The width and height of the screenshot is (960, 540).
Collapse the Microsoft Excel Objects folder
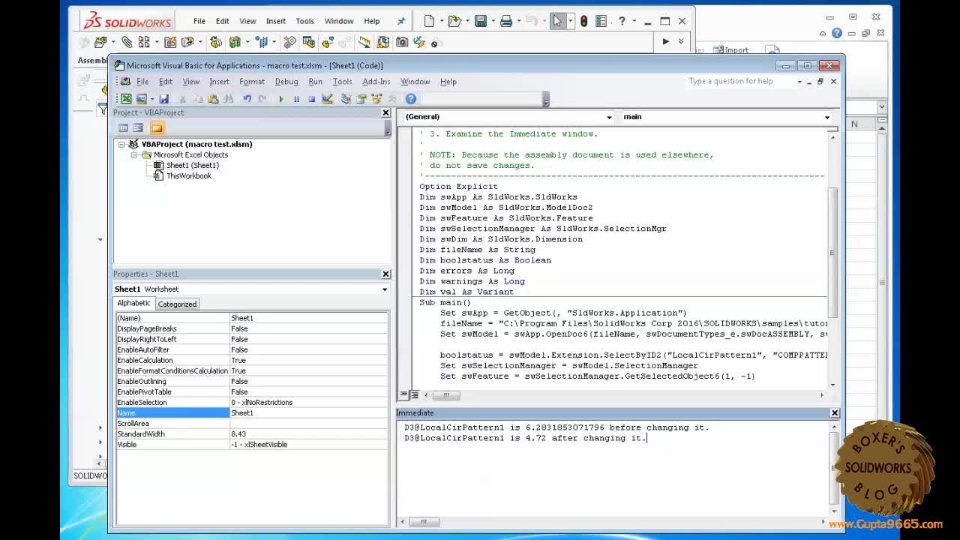133,155
